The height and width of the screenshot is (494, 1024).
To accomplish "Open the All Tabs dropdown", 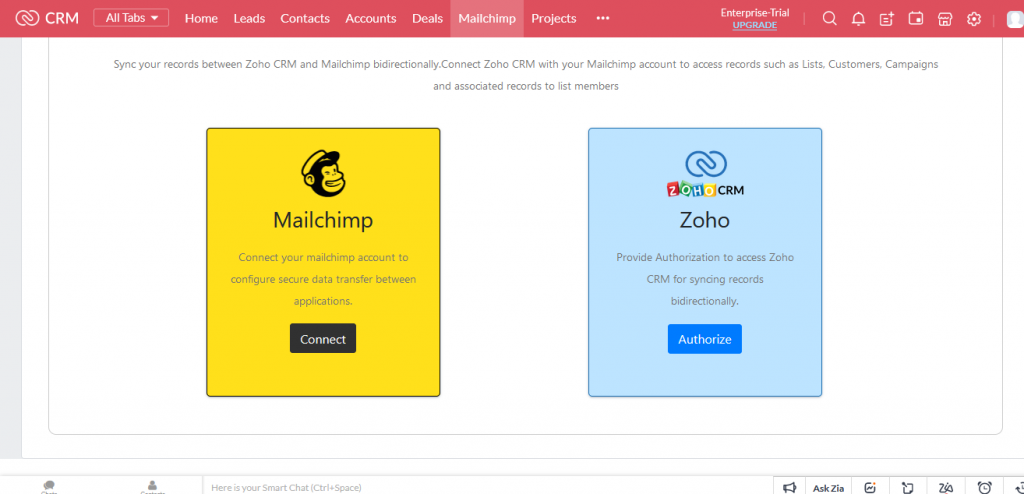I will (x=131, y=18).
